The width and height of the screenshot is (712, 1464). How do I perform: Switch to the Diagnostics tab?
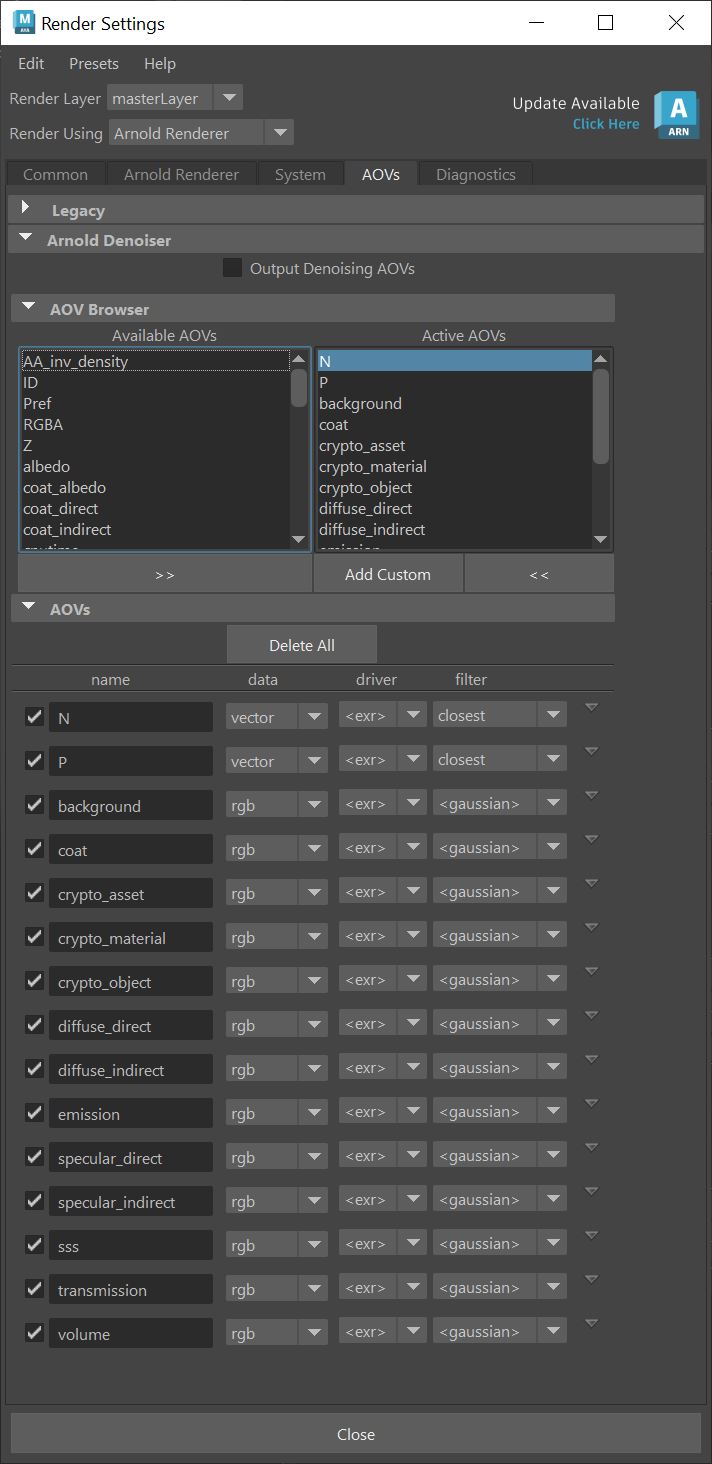(475, 174)
